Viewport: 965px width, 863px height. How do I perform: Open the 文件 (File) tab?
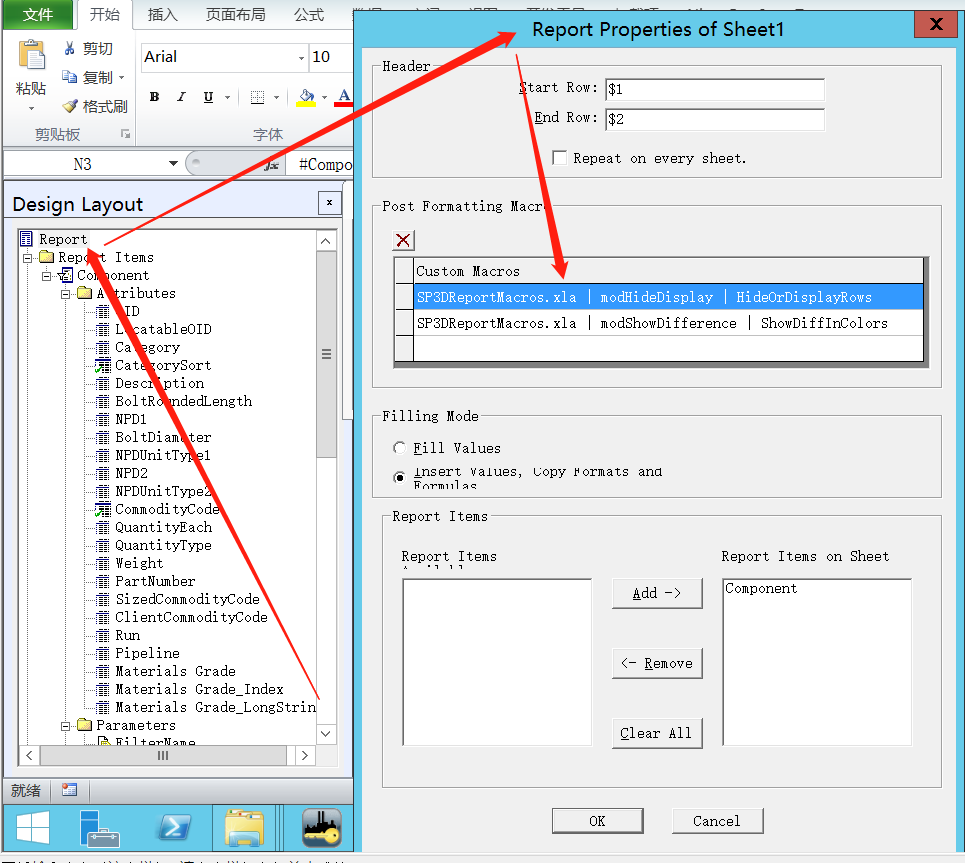(x=38, y=14)
